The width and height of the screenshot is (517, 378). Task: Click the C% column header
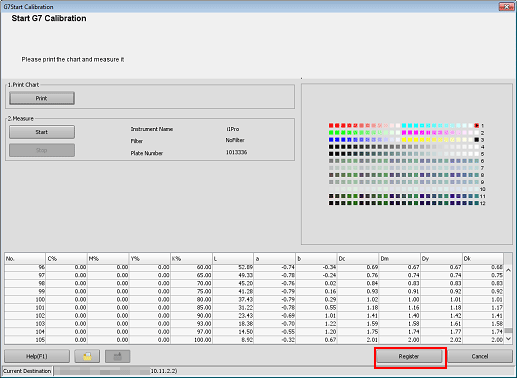point(66,259)
